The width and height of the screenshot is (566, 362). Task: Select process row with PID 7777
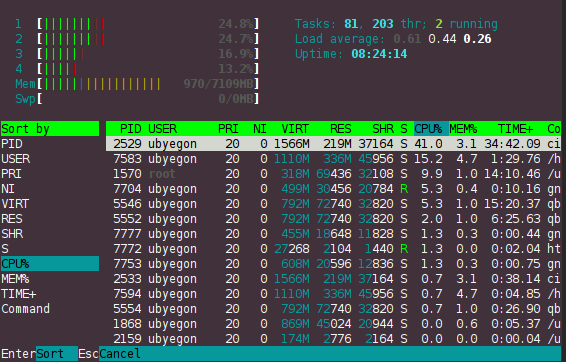click(x=333, y=234)
